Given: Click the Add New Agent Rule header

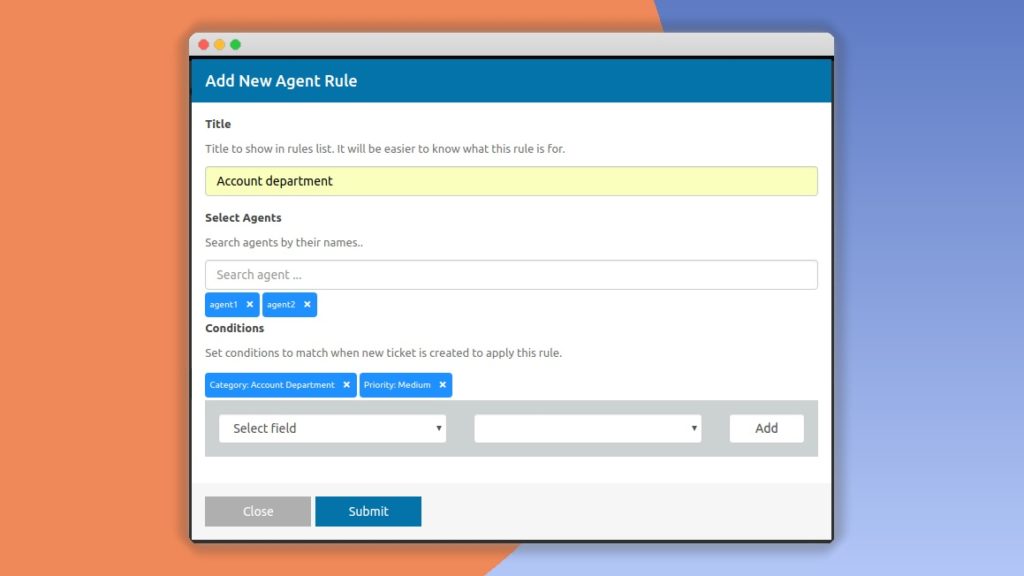Looking at the screenshot, I should 281,81.
